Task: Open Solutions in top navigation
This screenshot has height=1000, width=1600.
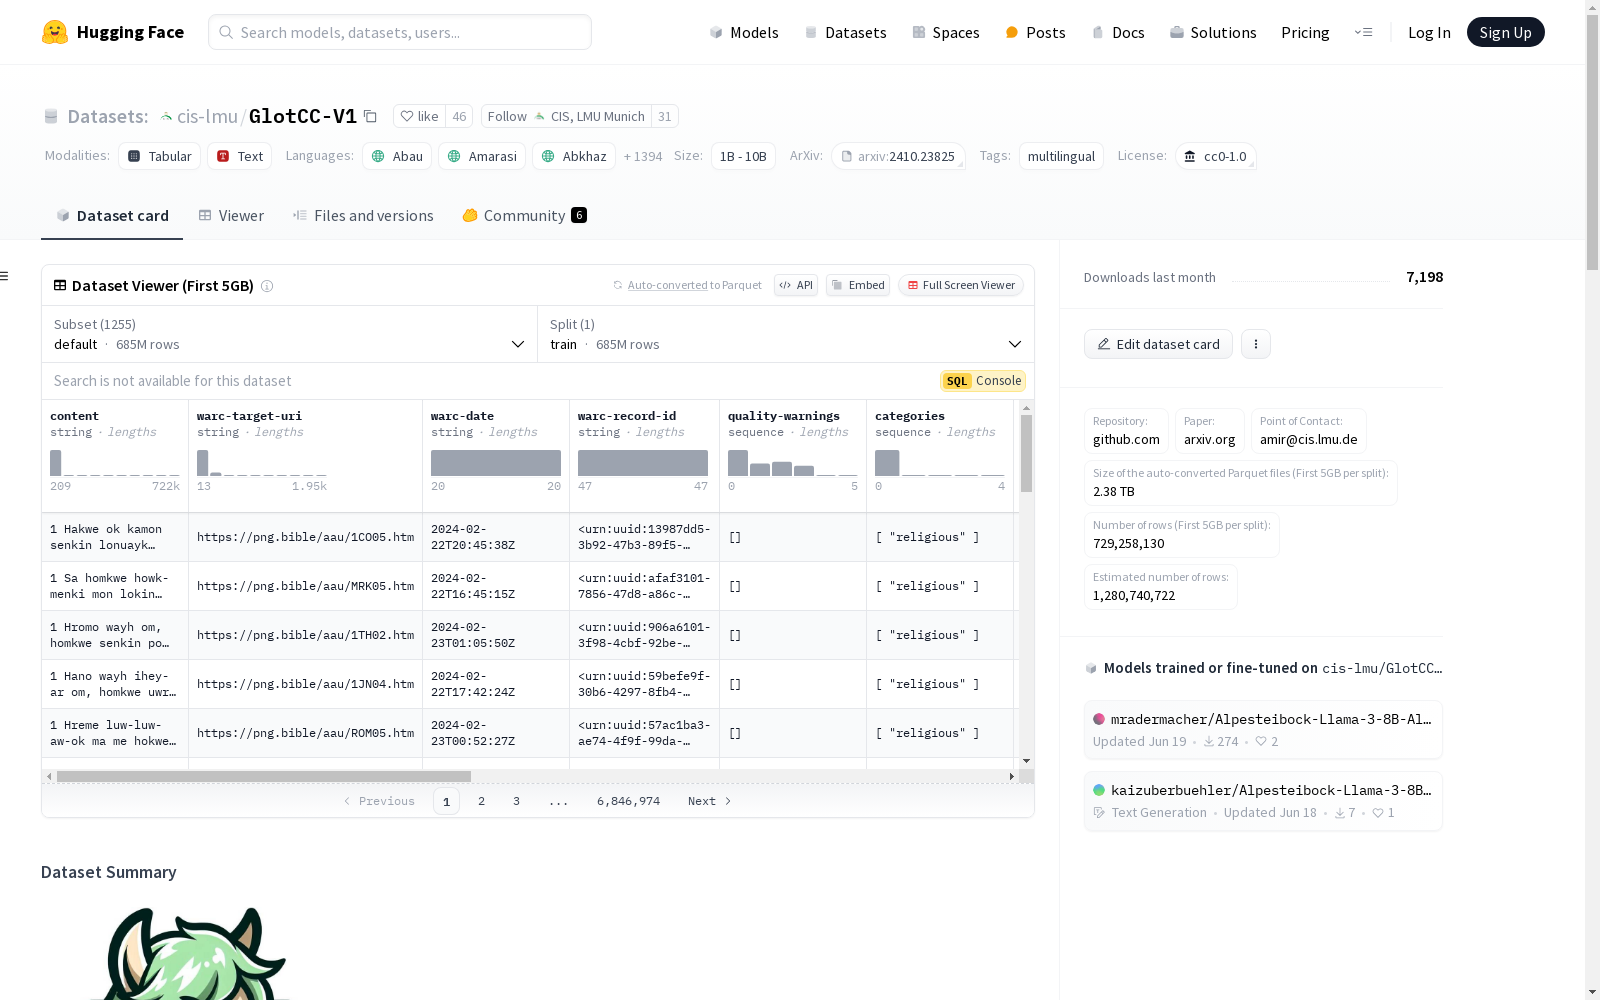Action: (x=1213, y=32)
